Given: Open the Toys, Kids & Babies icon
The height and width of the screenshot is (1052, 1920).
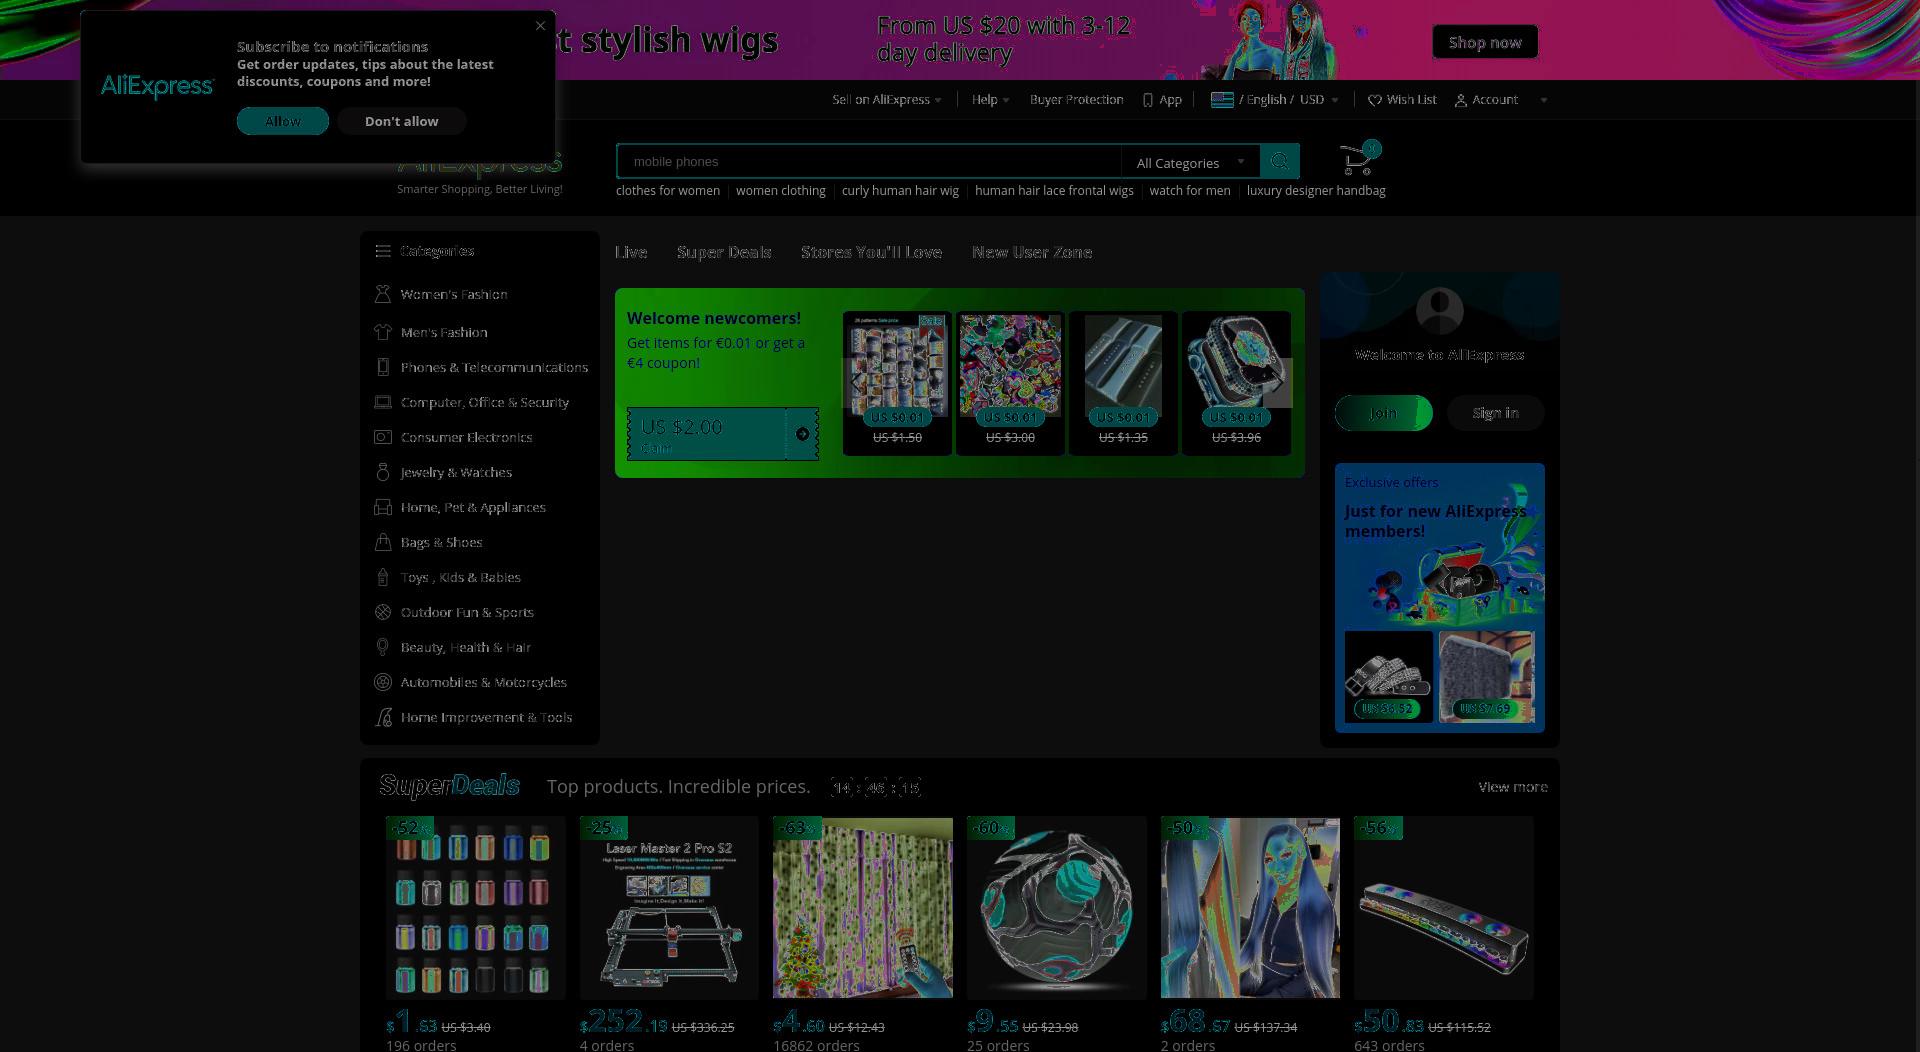Looking at the screenshot, I should (383, 577).
